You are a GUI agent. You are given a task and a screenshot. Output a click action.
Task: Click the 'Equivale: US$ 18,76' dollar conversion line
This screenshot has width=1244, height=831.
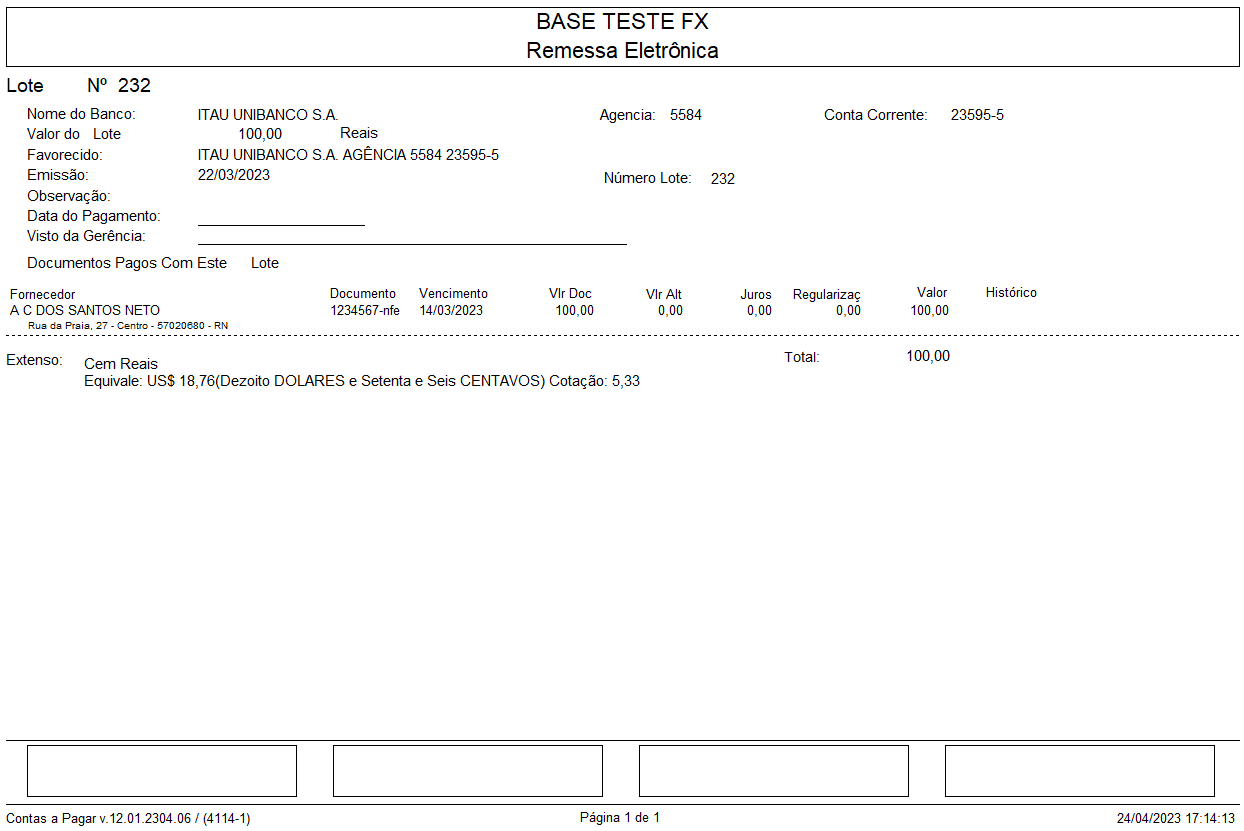click(x=362, y=382)
